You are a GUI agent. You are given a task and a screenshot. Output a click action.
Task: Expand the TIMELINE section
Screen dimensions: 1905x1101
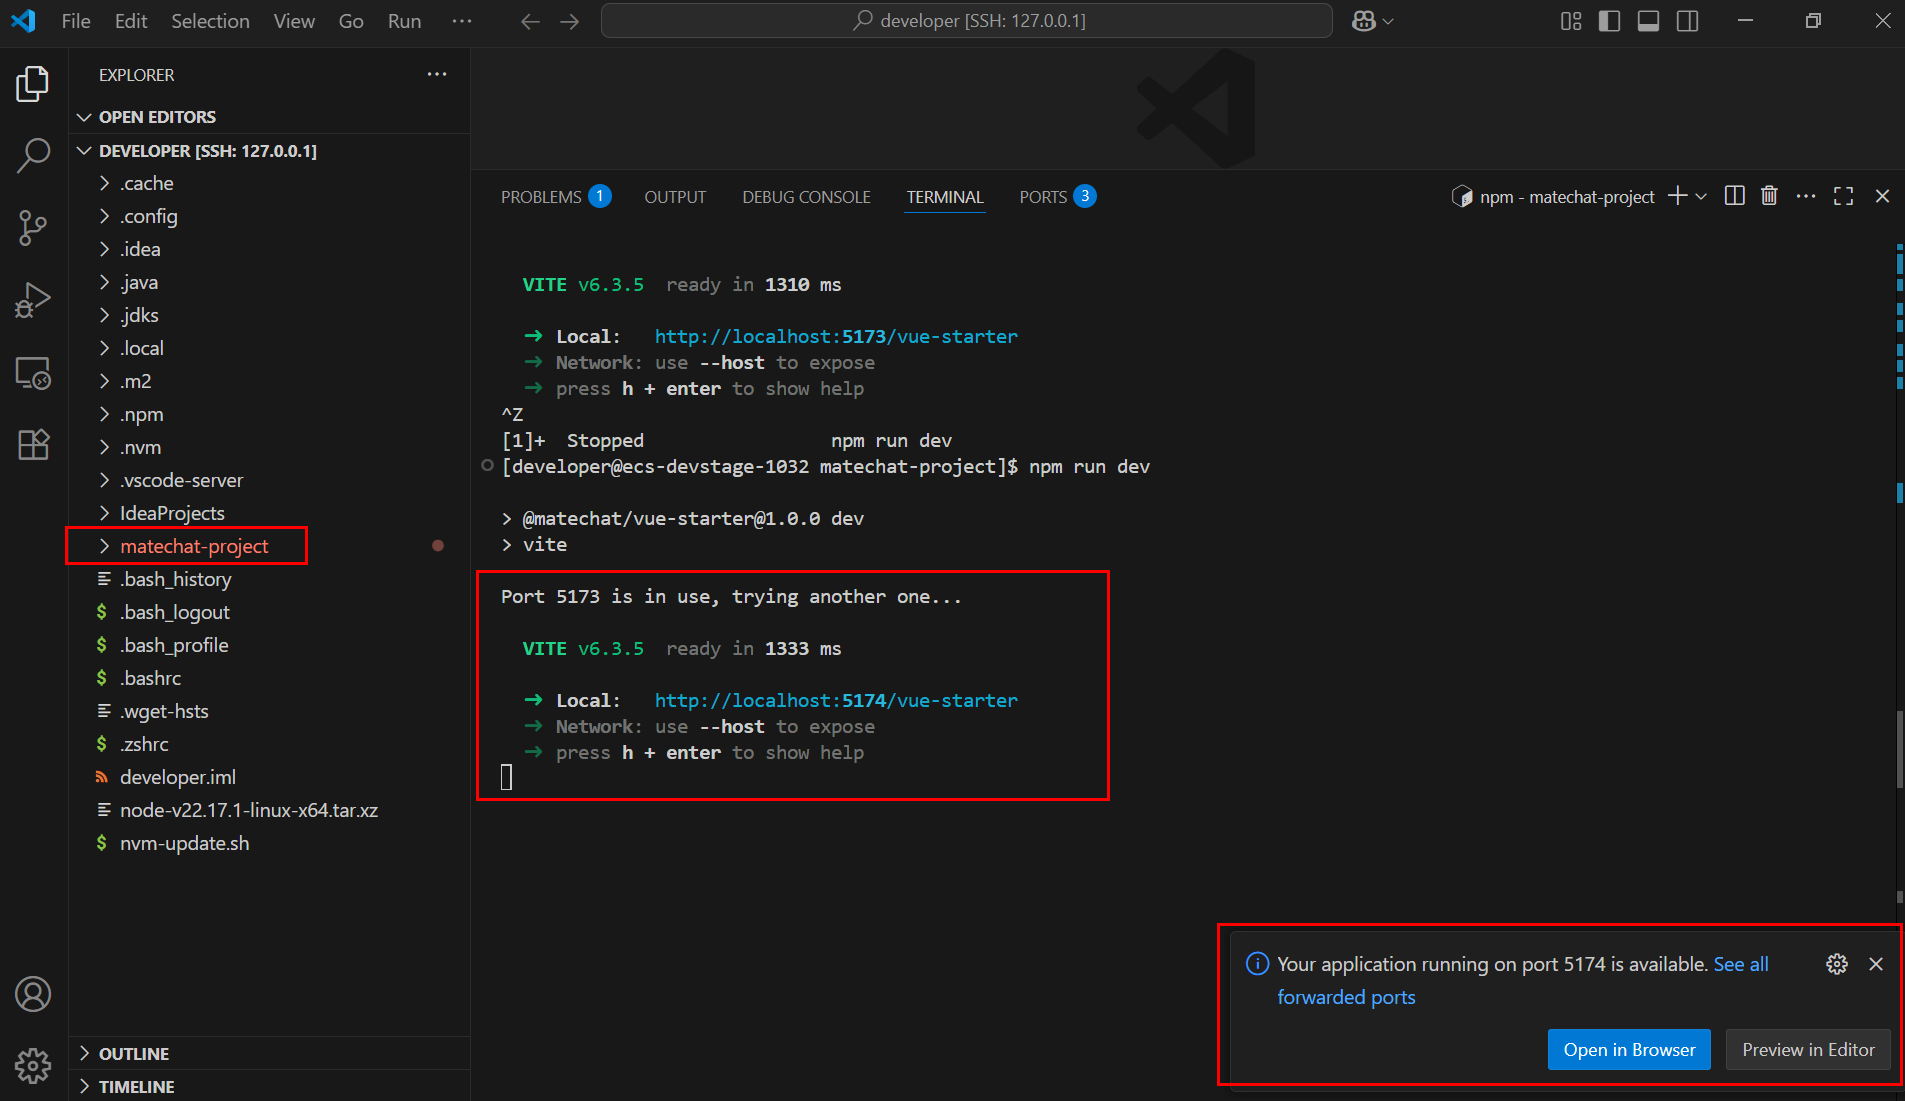(x=270, y=1087)
